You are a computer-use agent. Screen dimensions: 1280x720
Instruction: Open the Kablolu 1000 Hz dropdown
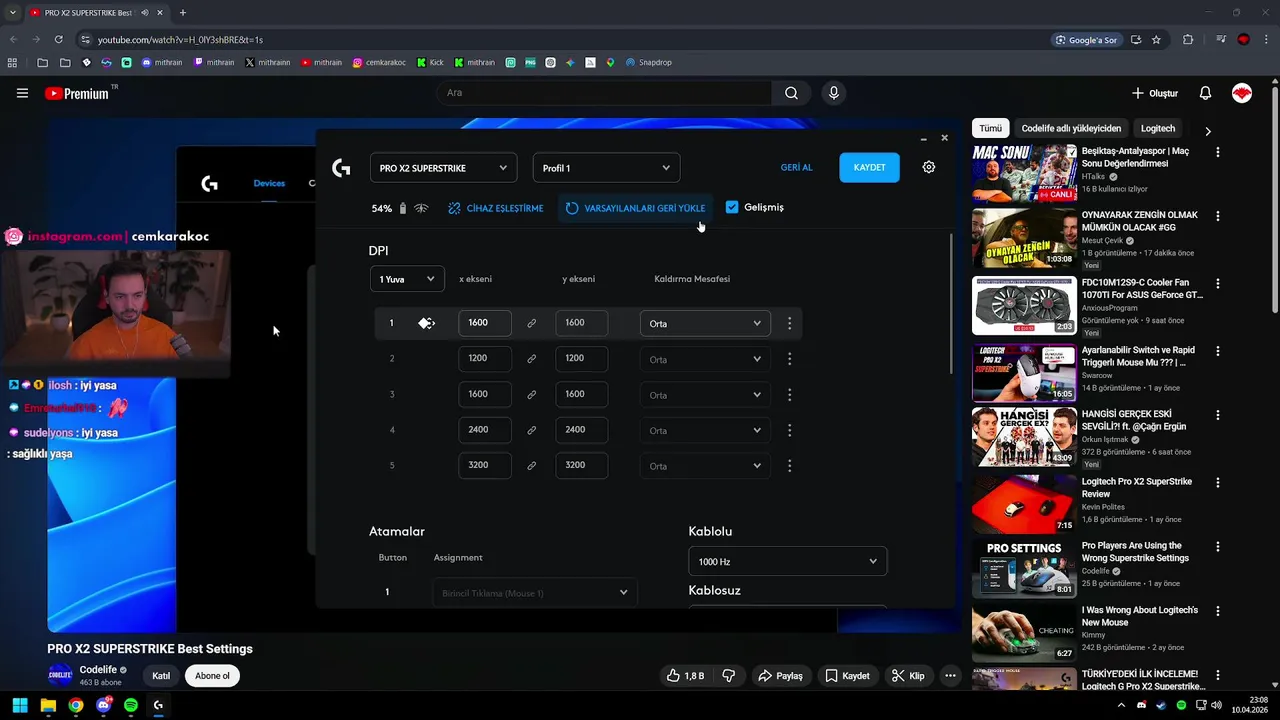click(788, 562)
